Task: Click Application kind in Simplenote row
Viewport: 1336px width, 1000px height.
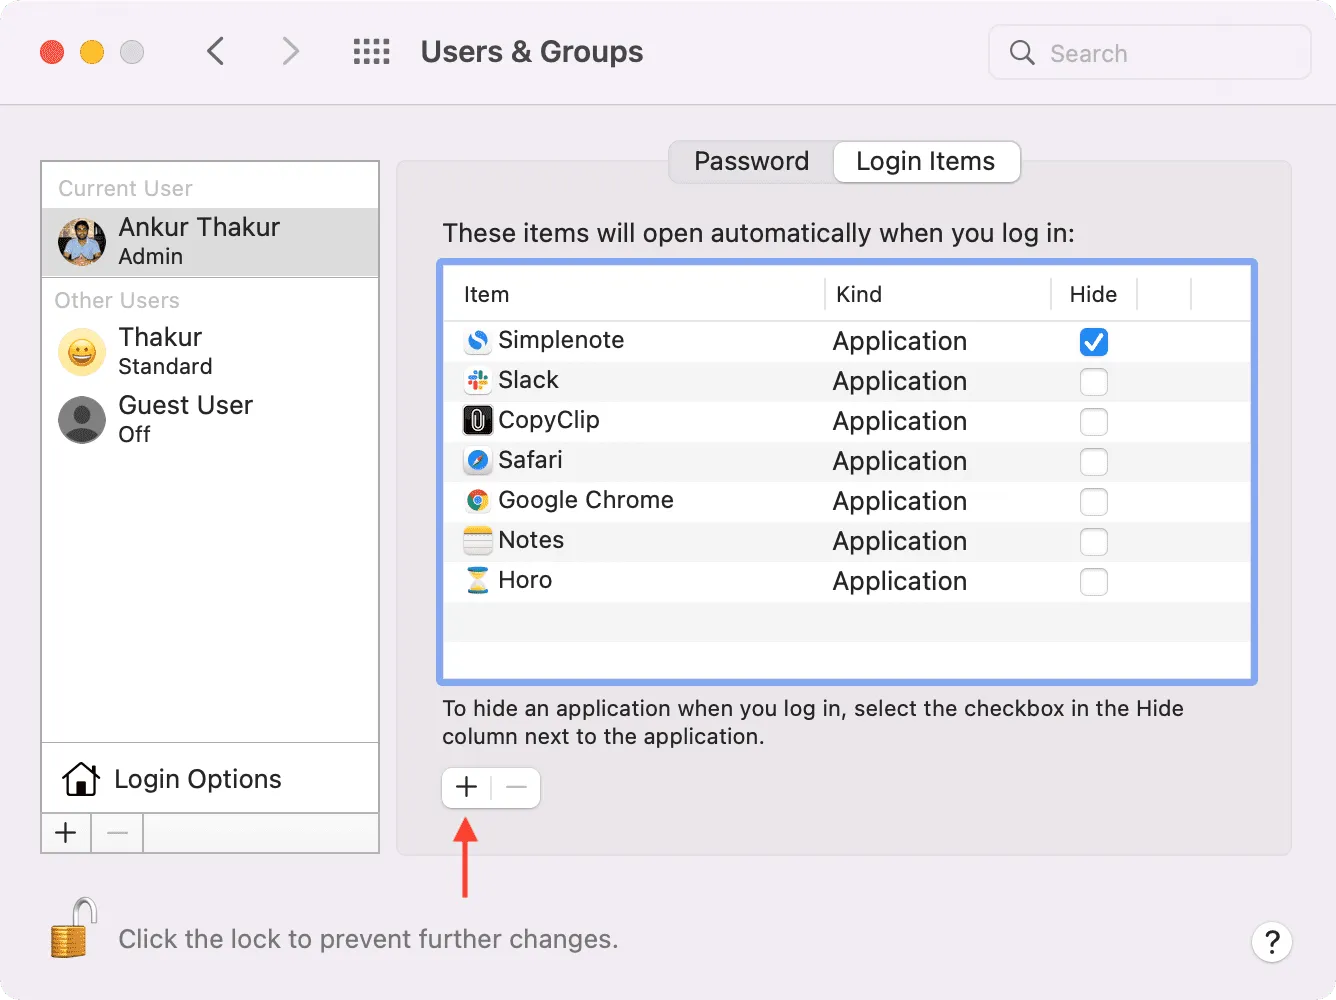Action: point(900,342)
